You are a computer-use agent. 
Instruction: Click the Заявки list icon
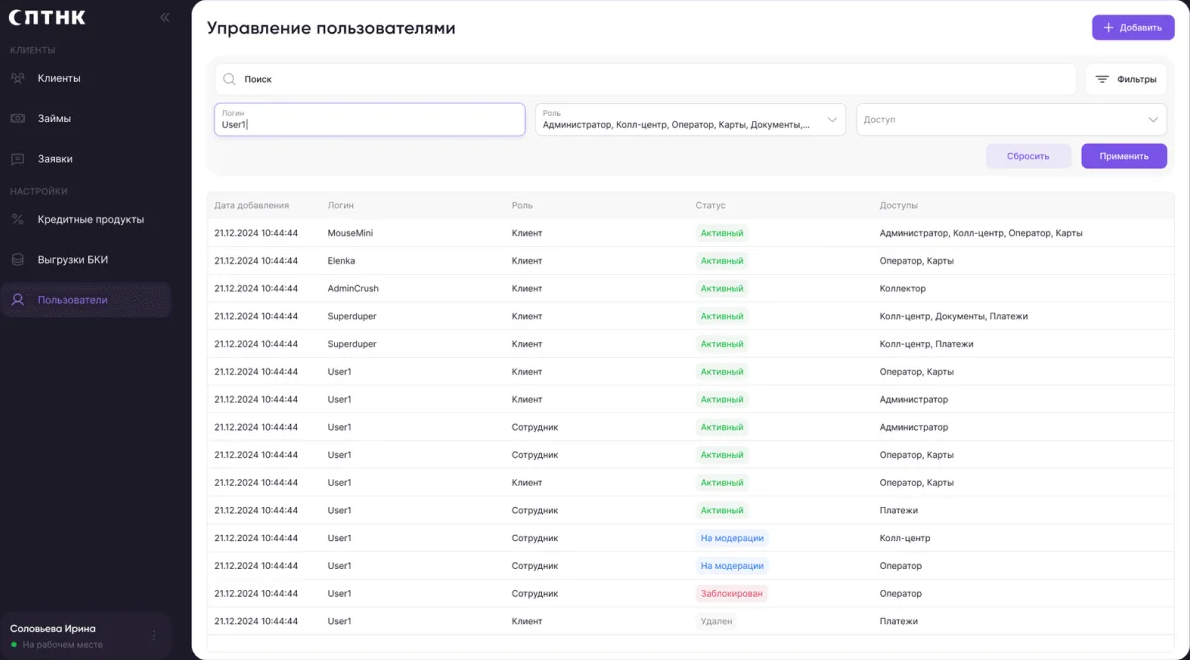click(17, 159)
